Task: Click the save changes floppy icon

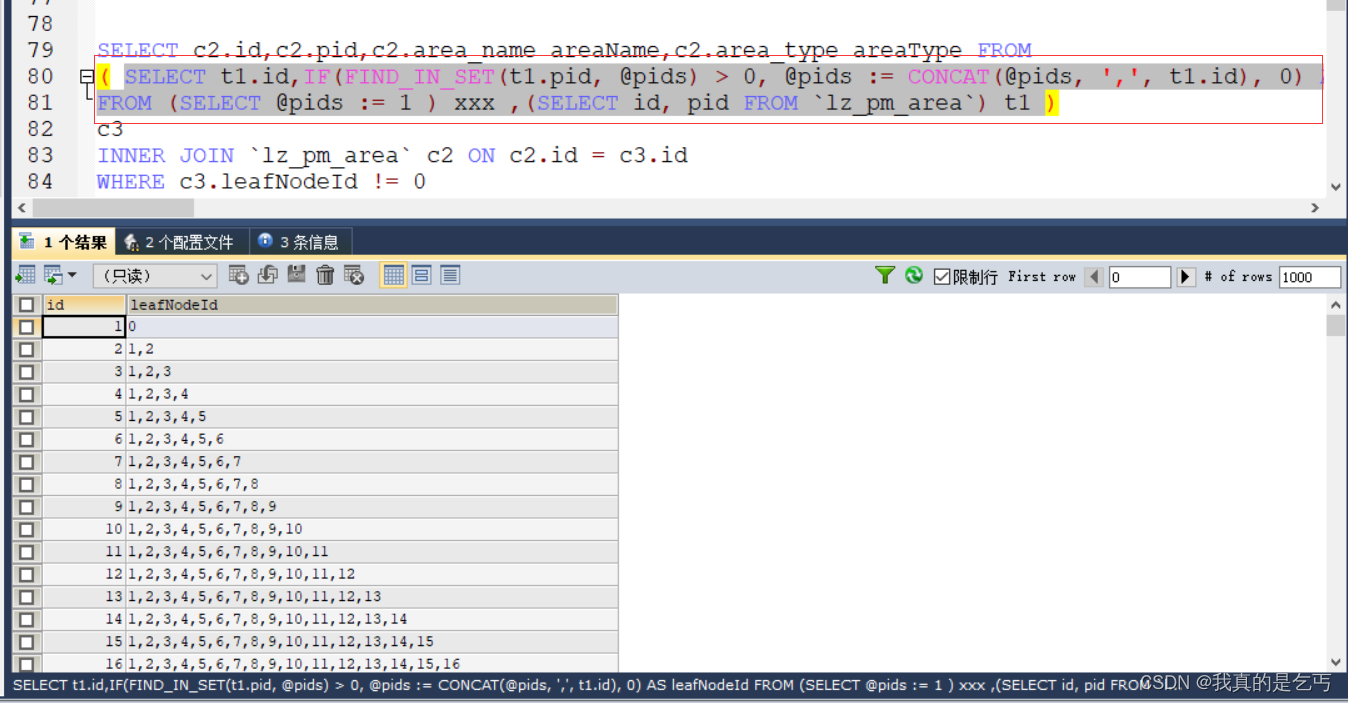Action: click(x=297, y=275)
